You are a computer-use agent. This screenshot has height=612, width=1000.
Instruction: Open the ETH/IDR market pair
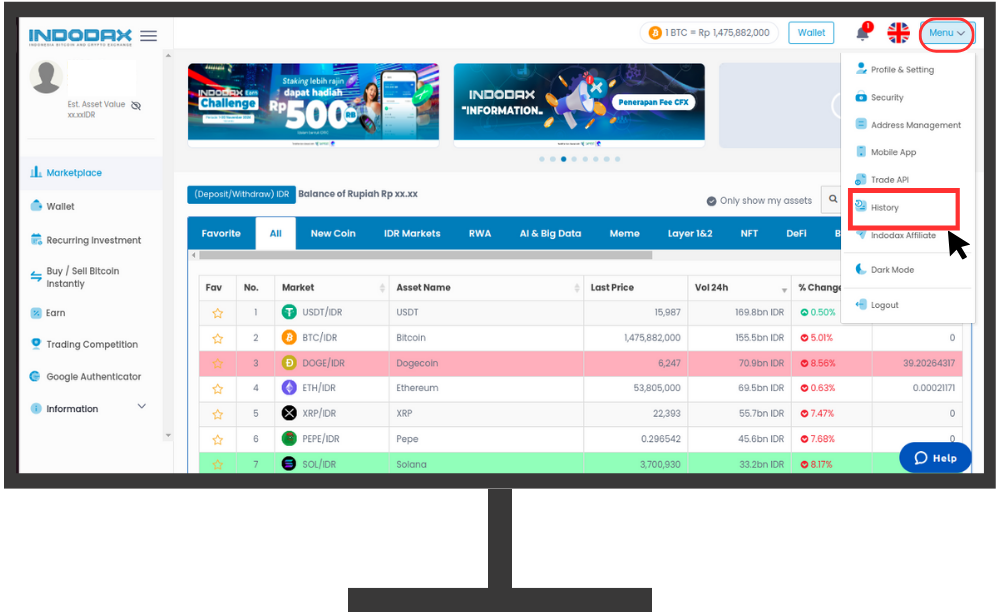point(319,388)
